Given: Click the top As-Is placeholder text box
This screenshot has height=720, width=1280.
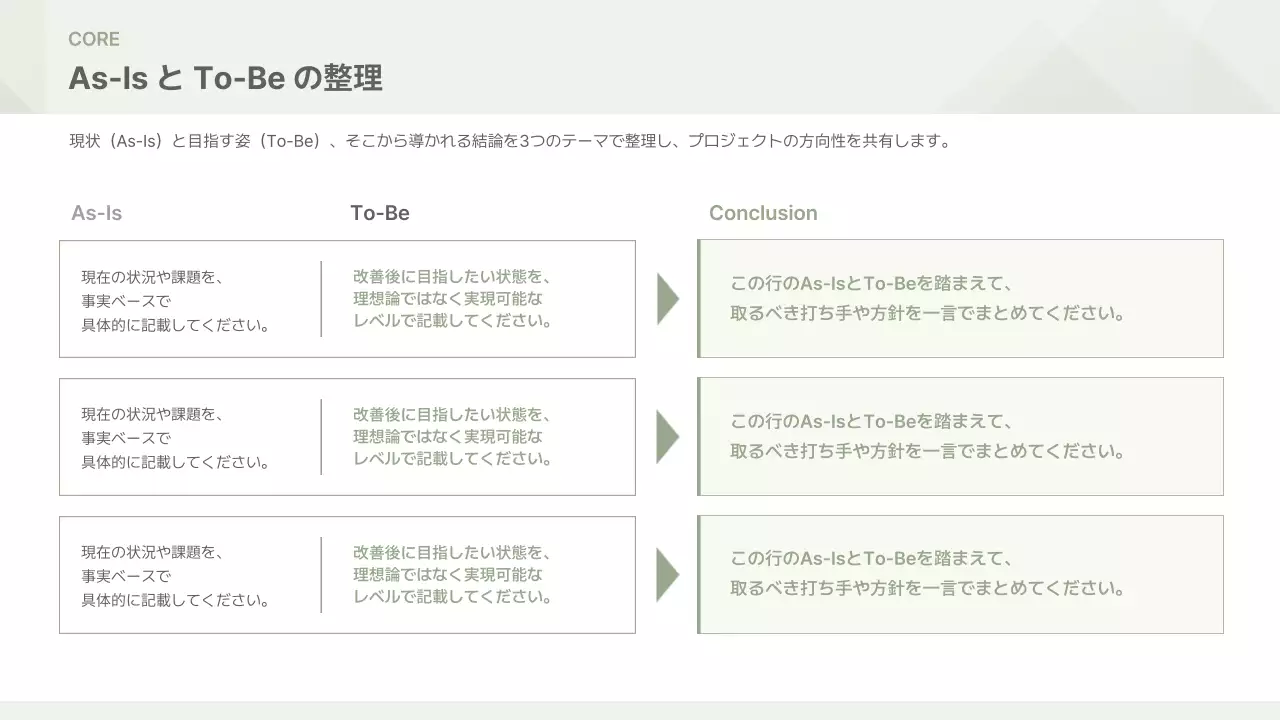Looking at the screenshot, I should point(175,298).
